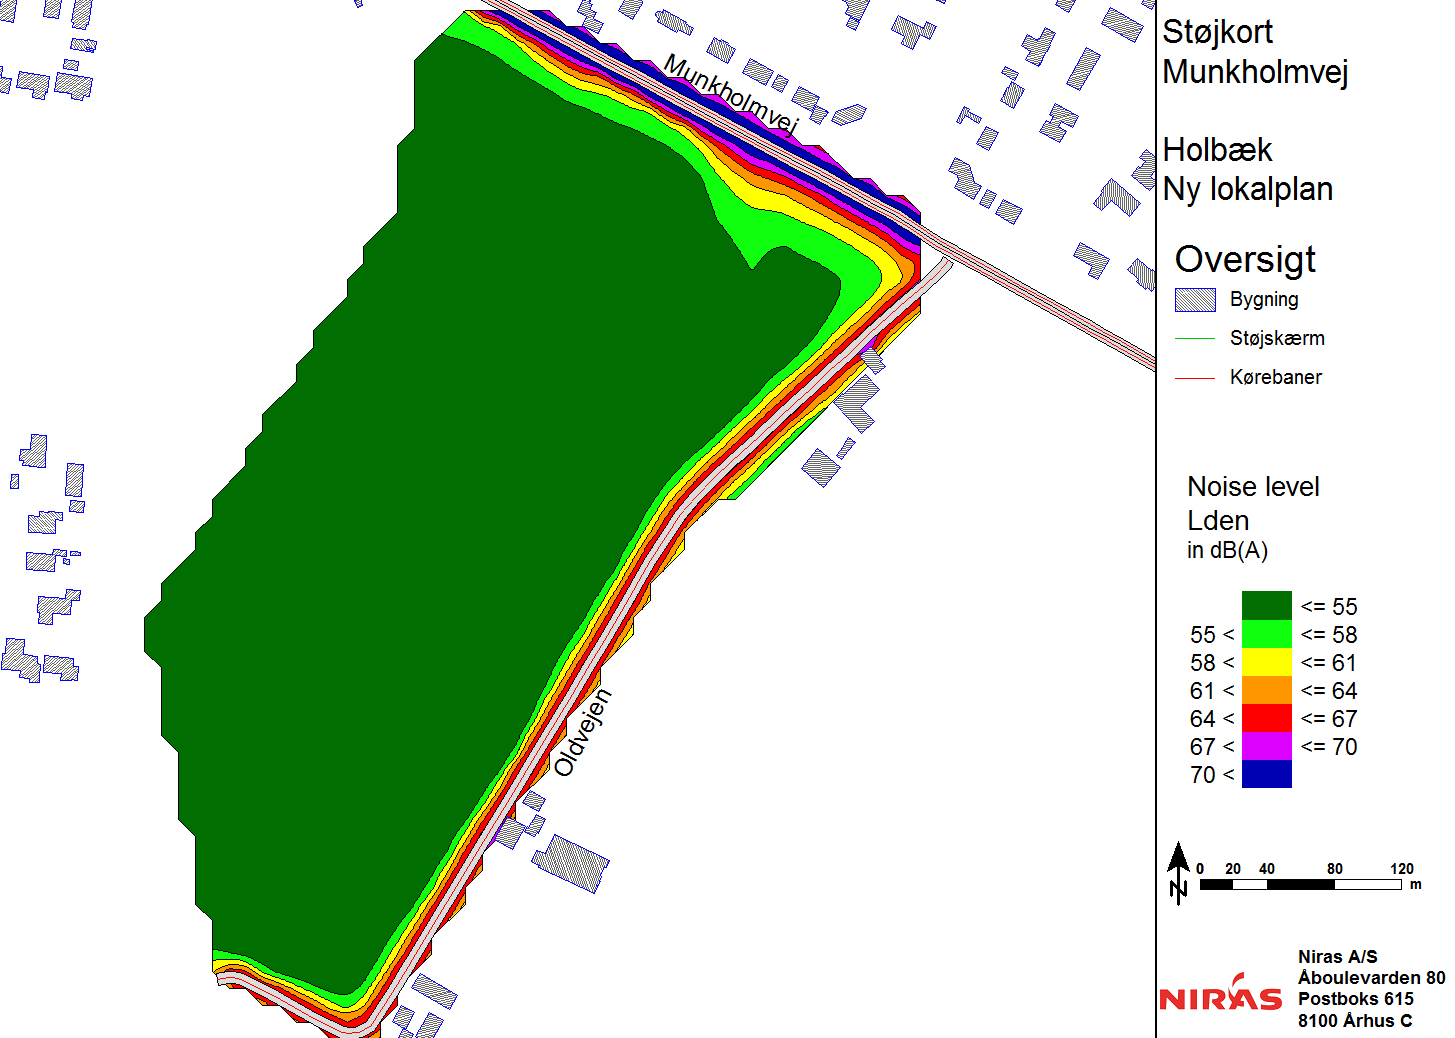
Task: Click the NIRAS company logo
Action: [x=1220, y=995]
